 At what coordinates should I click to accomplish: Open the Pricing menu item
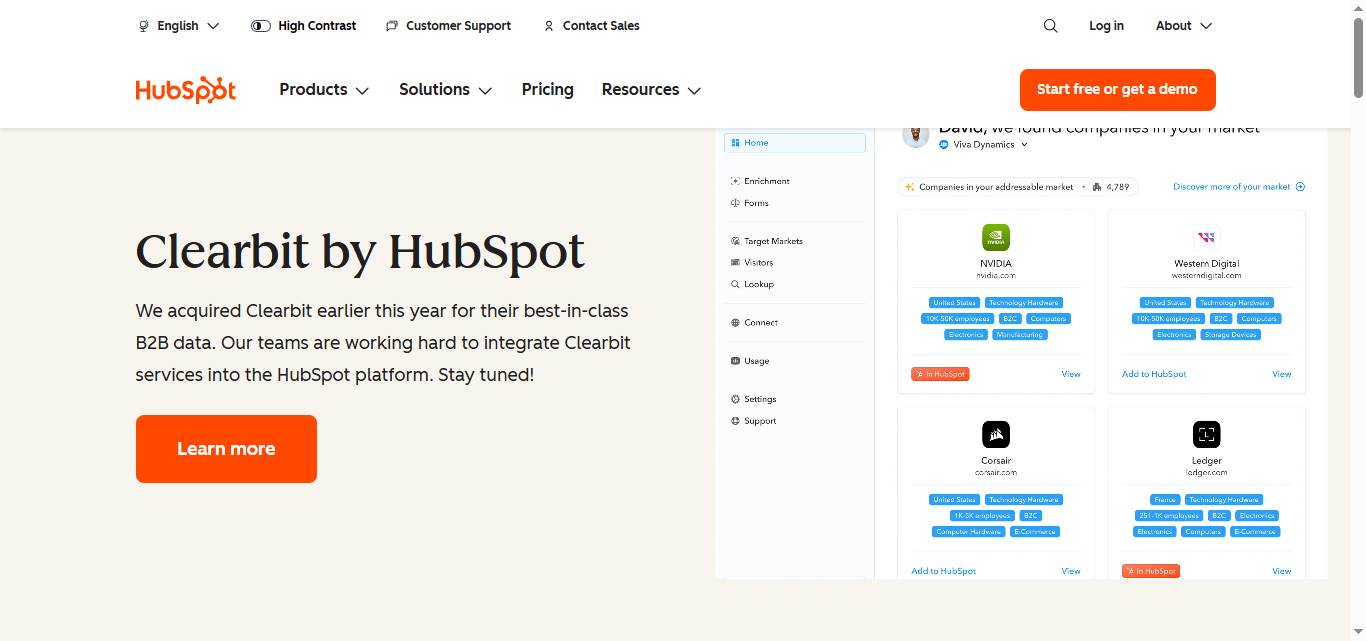click(547, 90)
